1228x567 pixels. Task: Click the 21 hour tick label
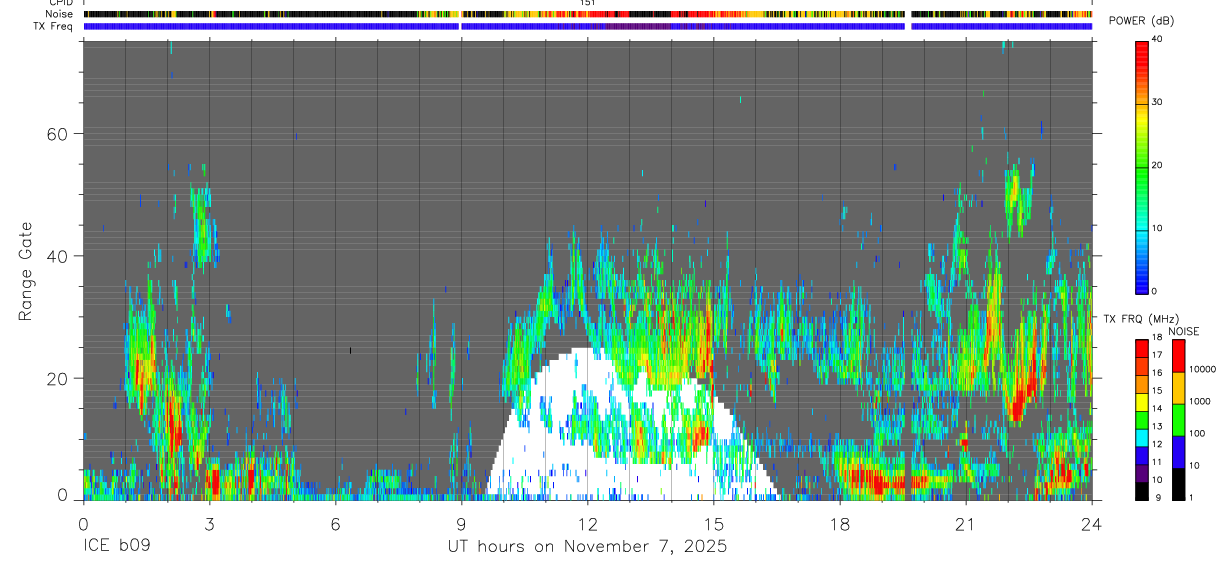point(965,524)
